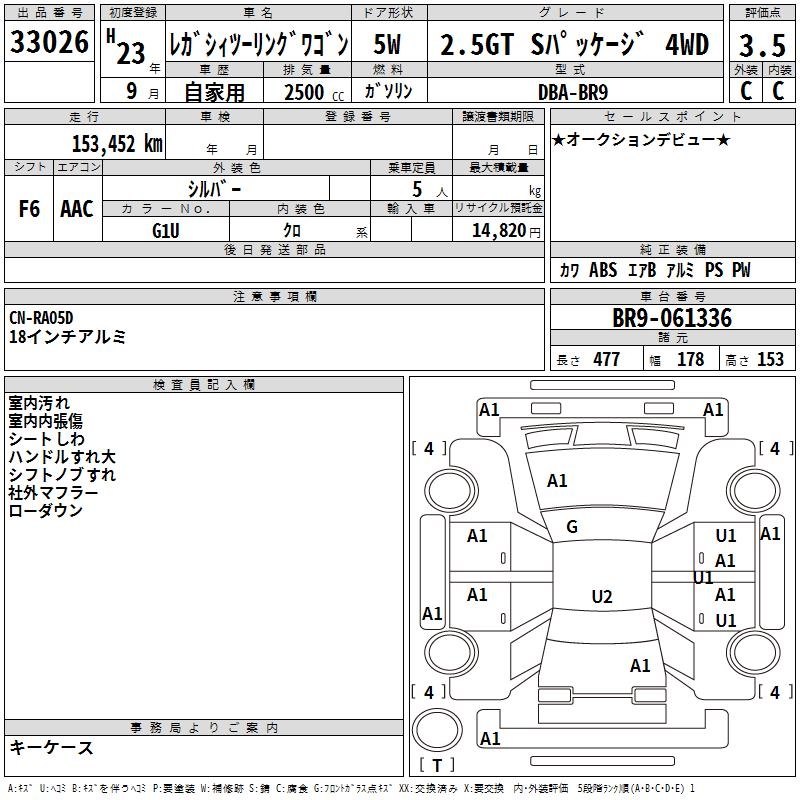
Task: Click the star before オークションデビュー
Action: (x=558, y=139)
